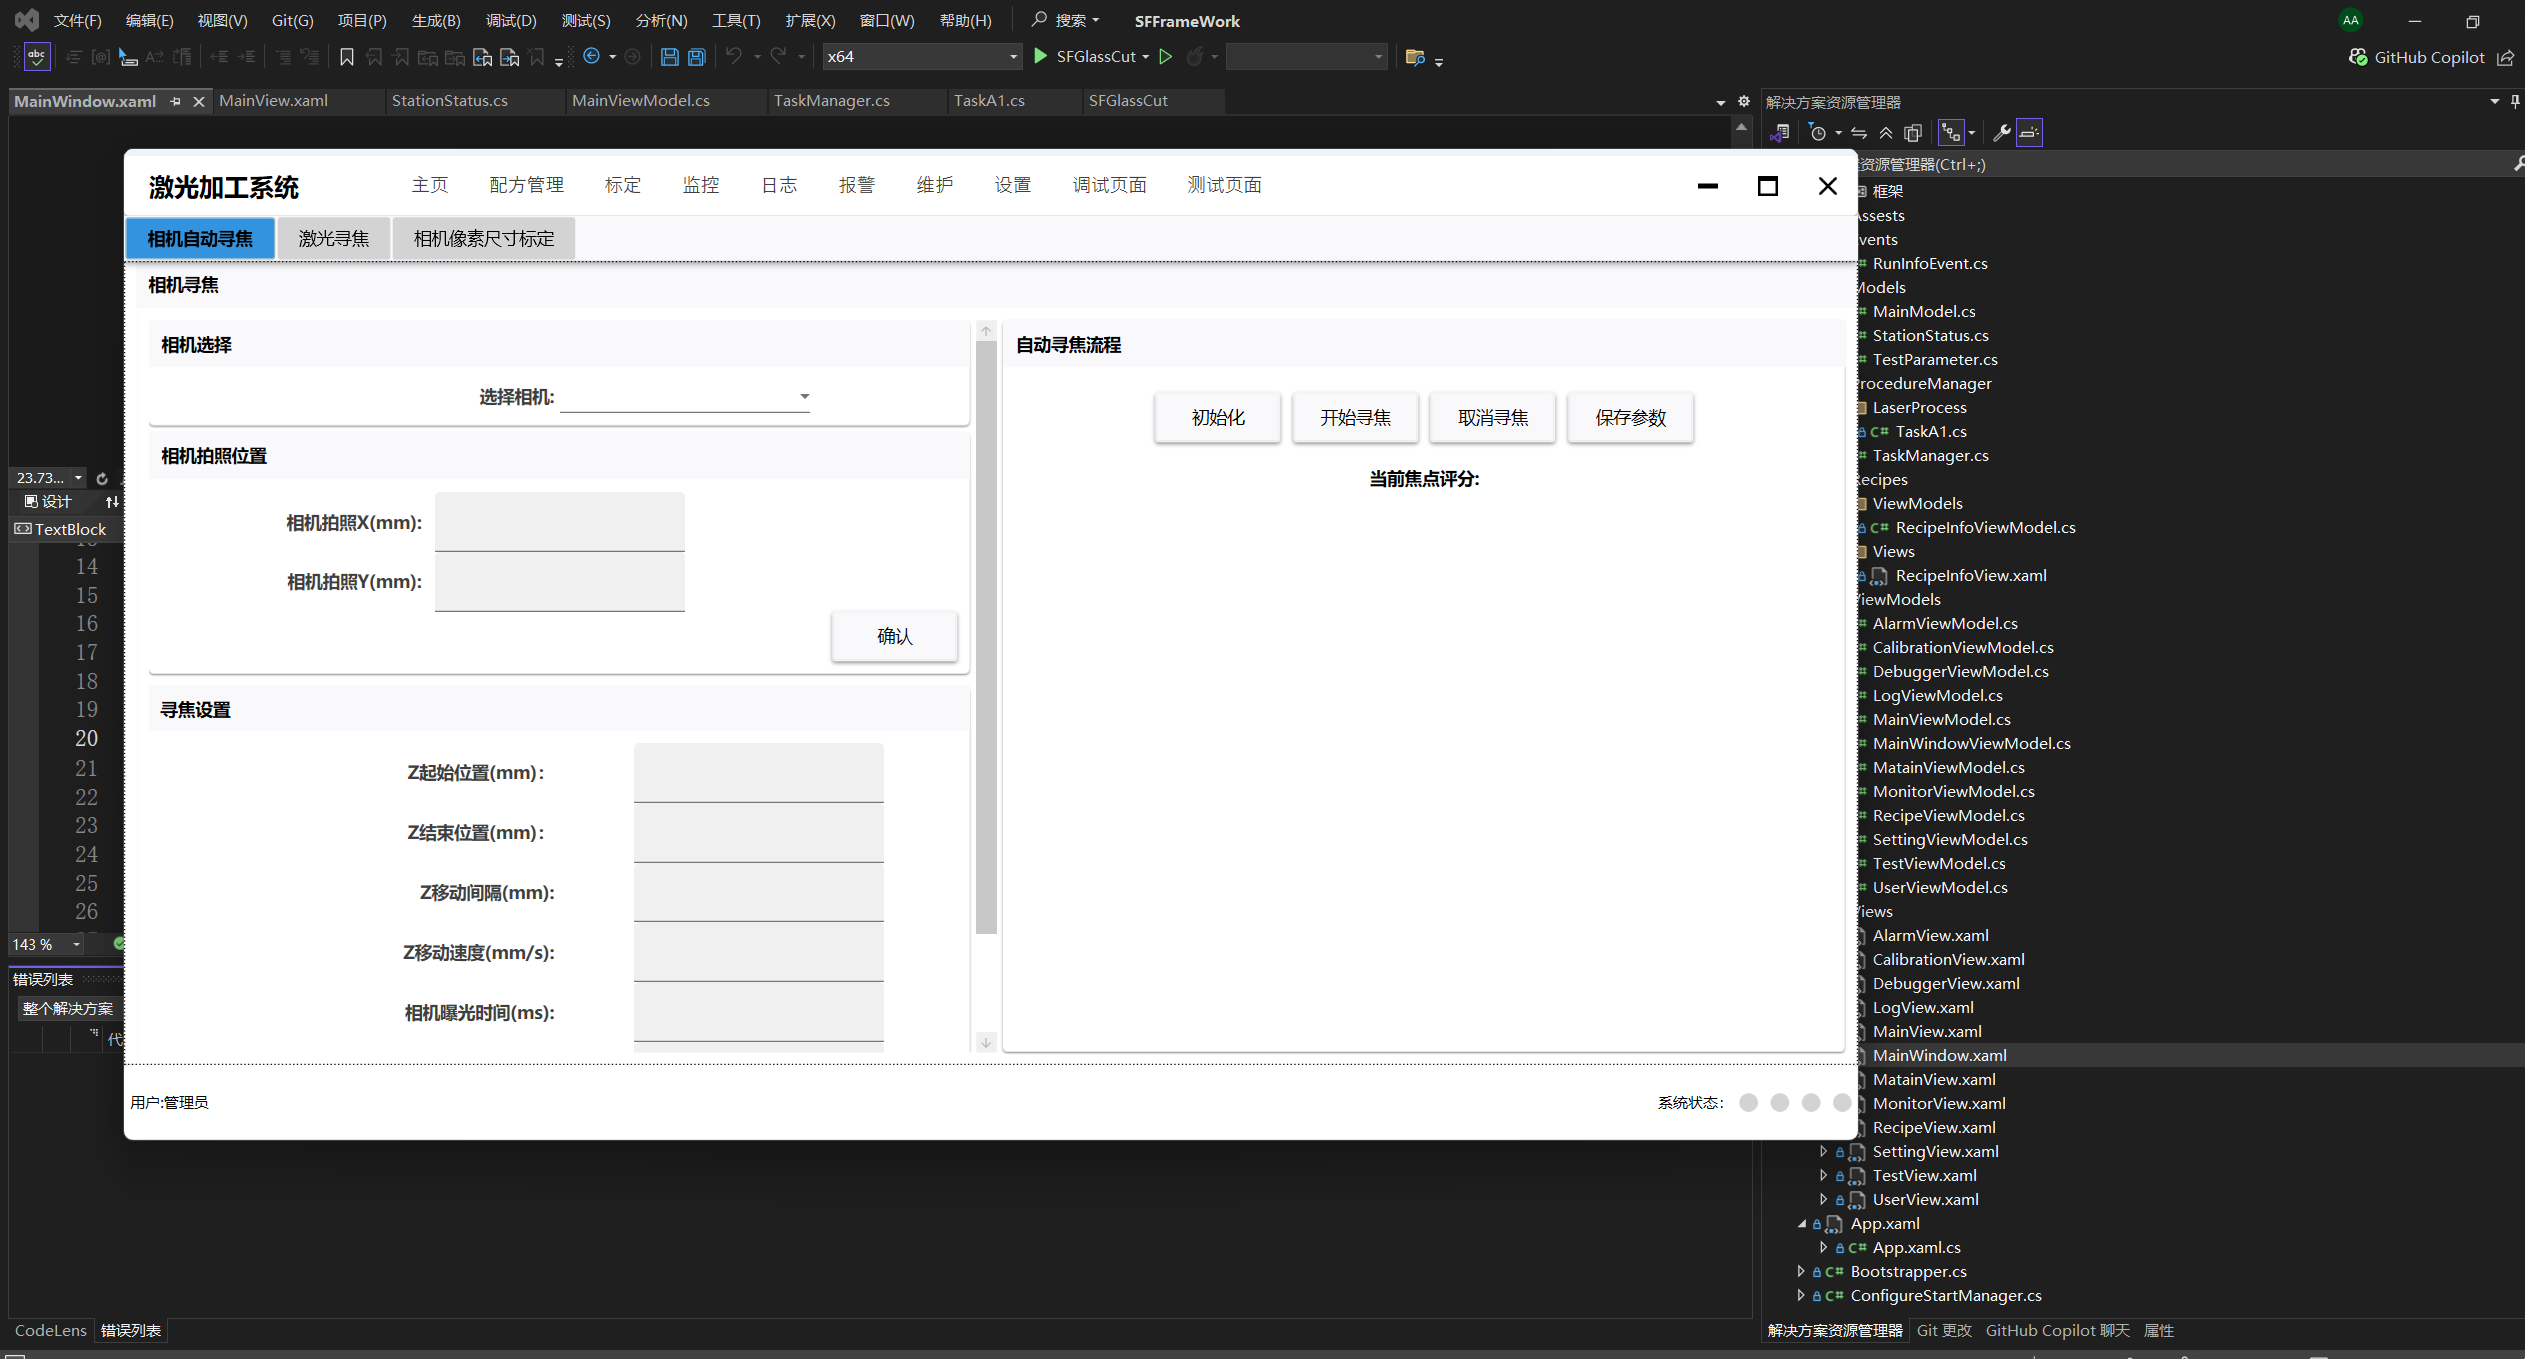Viewport: 2525px width, 1359px height.
Task: Expand the SettingView.xaml tree node
Action: pos(1823,1151)
